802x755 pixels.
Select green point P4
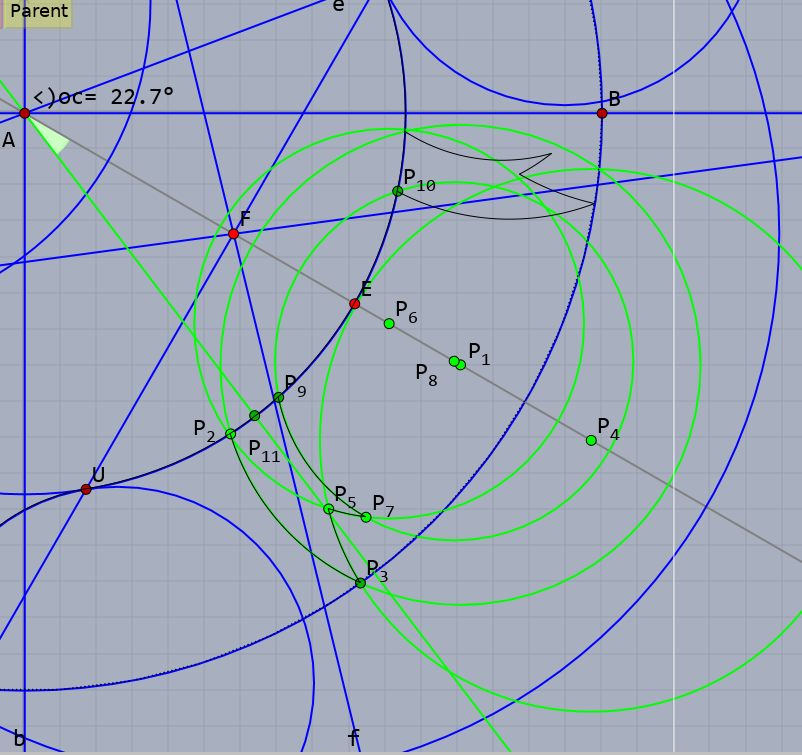pos(591,440)
